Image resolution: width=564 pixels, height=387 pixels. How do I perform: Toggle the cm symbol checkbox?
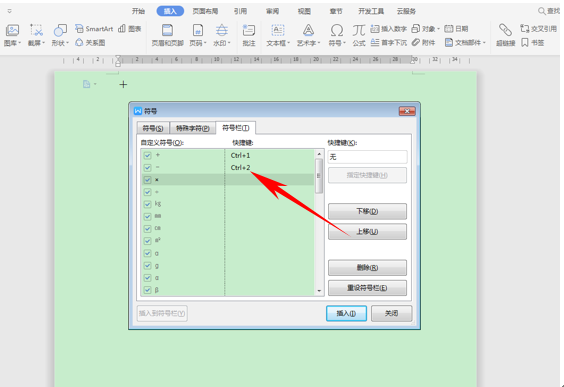tap(147, 229)
